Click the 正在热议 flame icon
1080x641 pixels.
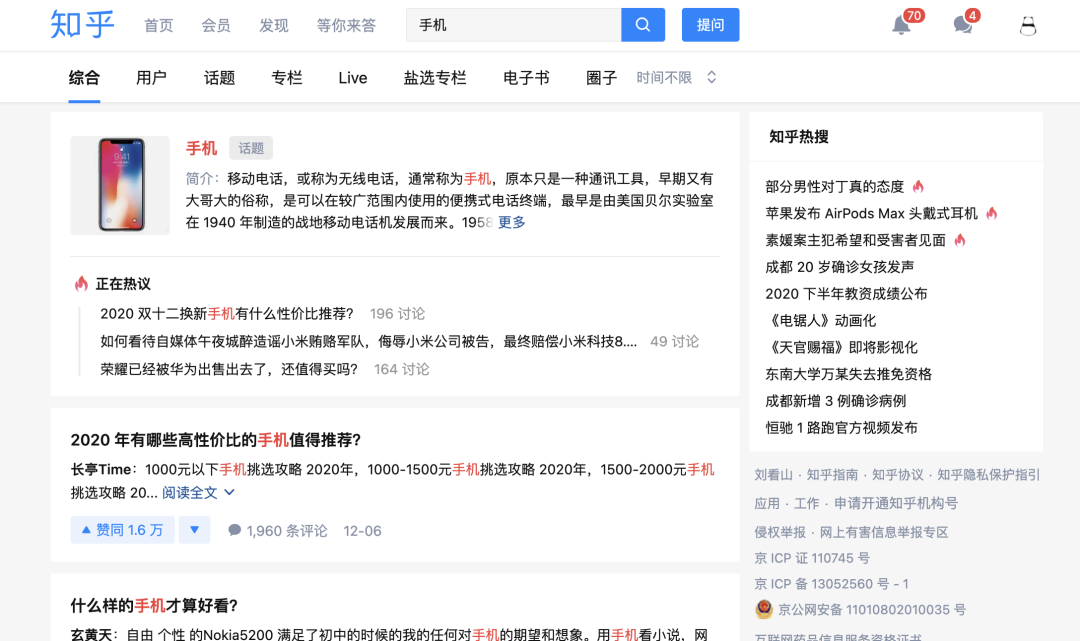(81, 284)
